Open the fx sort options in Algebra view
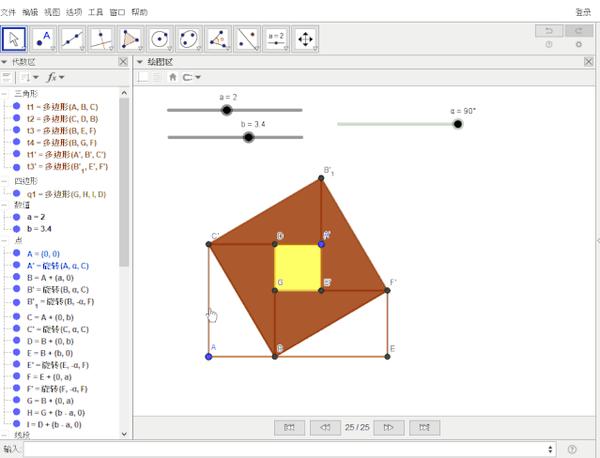This screenshot has height=458, width=600. click(55, 77)
